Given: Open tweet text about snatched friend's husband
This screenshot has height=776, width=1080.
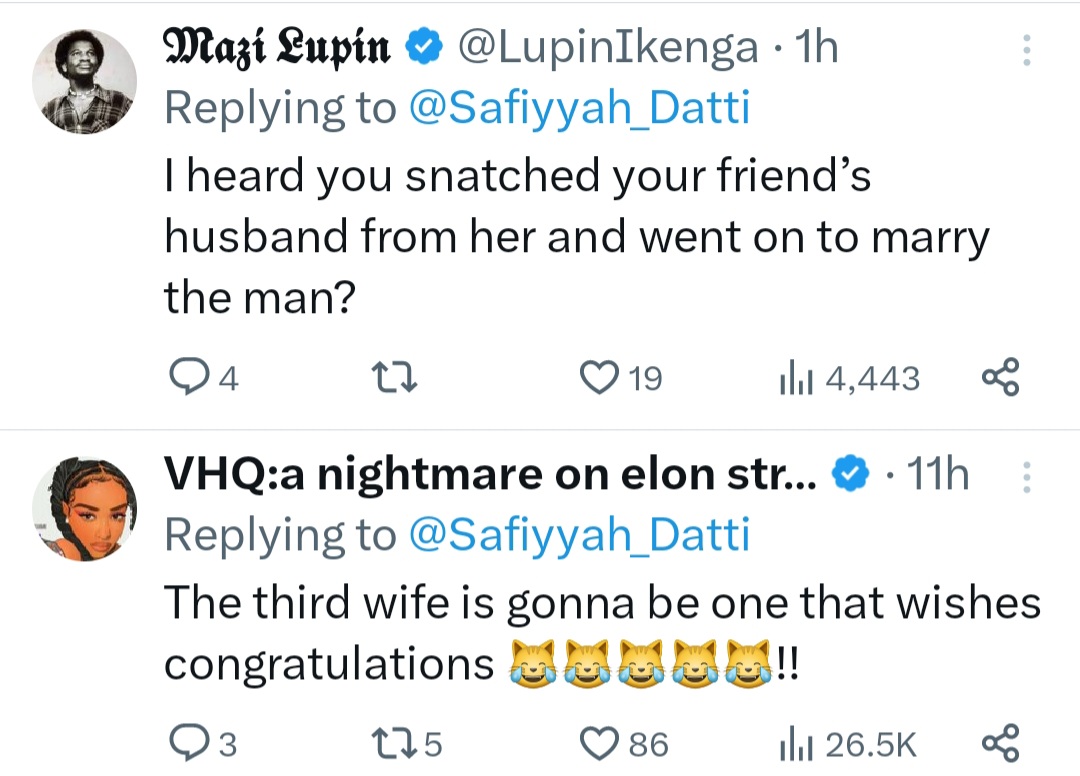Looking at the screenshot, I should tap(575, 238).
